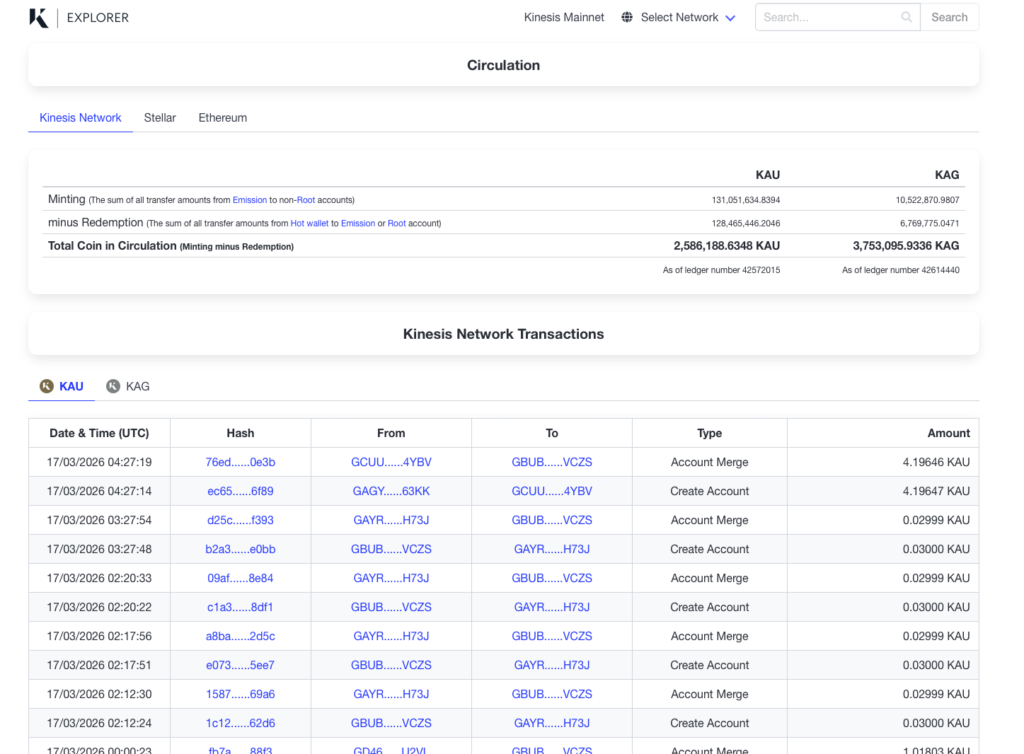The width and height of the screenshot is (1024, 754).
Task: Open the Ethereum tab
Action: [x=222, y=118]
